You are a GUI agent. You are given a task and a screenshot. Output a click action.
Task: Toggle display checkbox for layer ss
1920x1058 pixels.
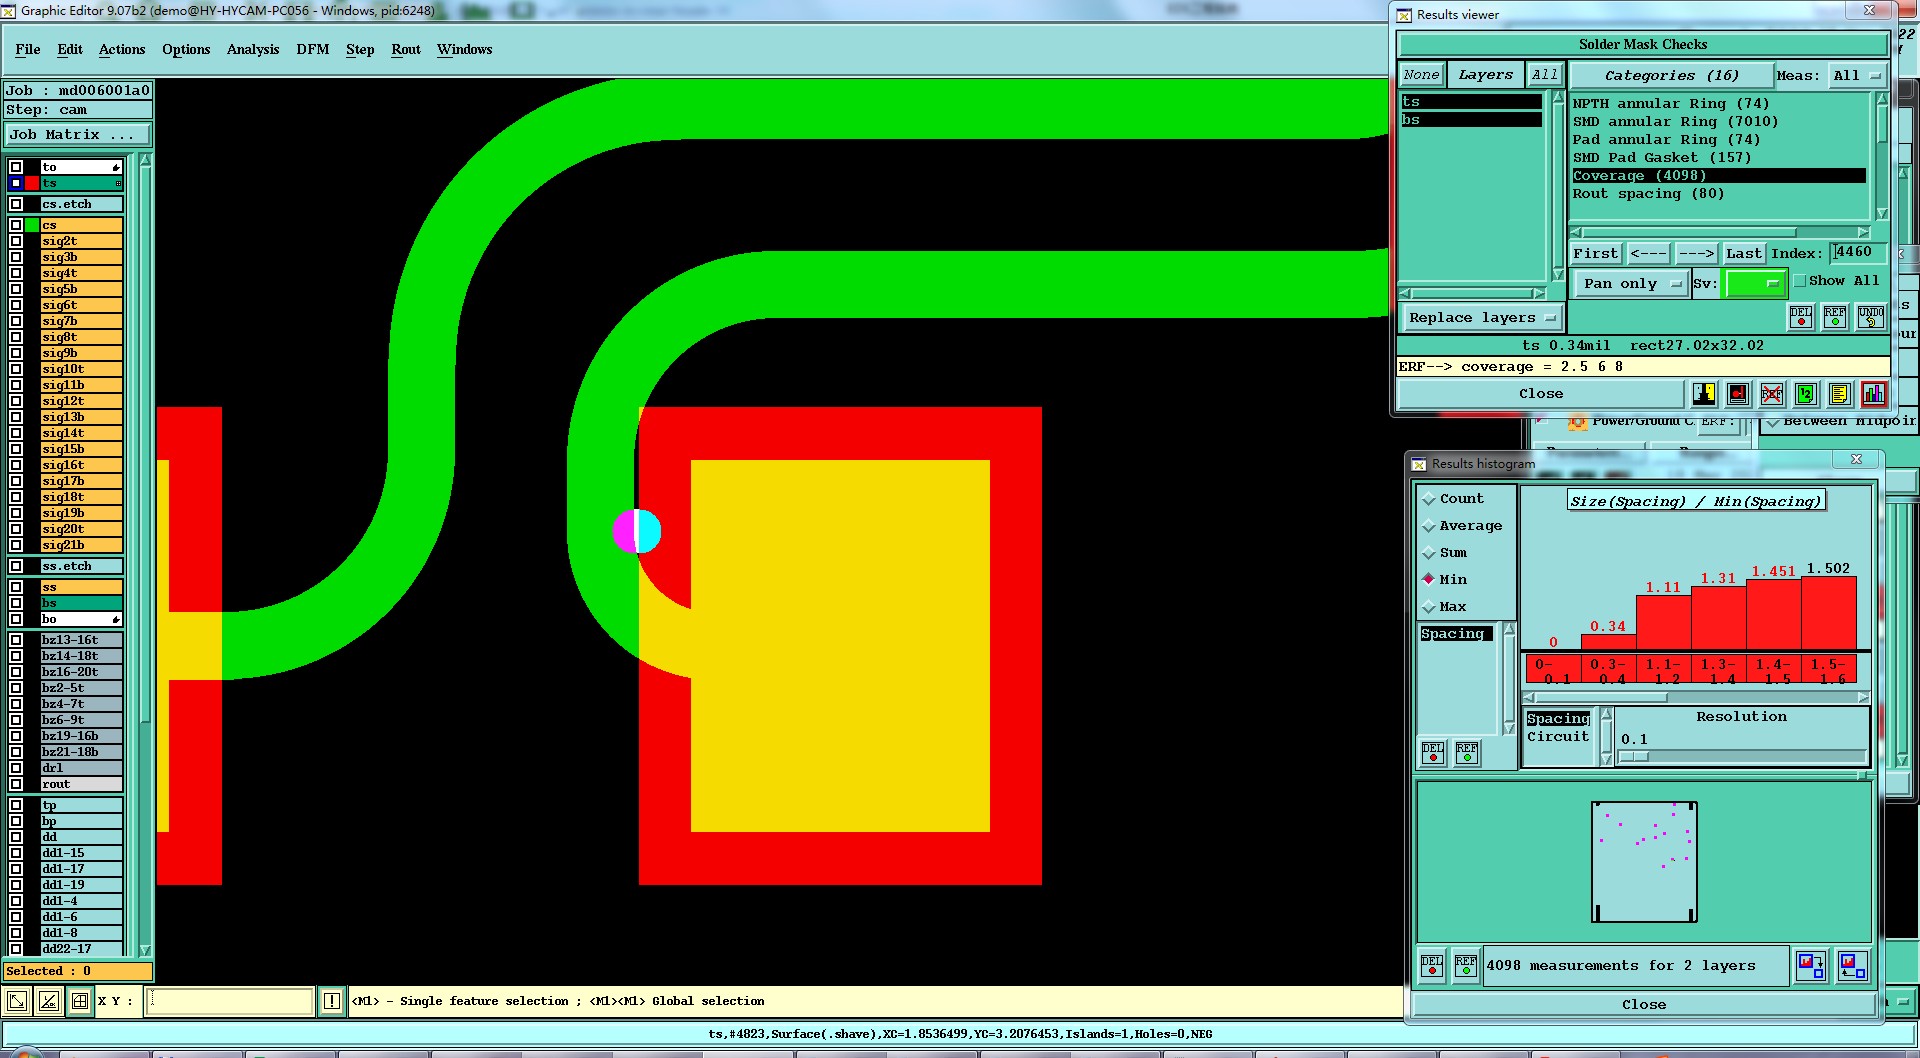(x=16, y=587)
